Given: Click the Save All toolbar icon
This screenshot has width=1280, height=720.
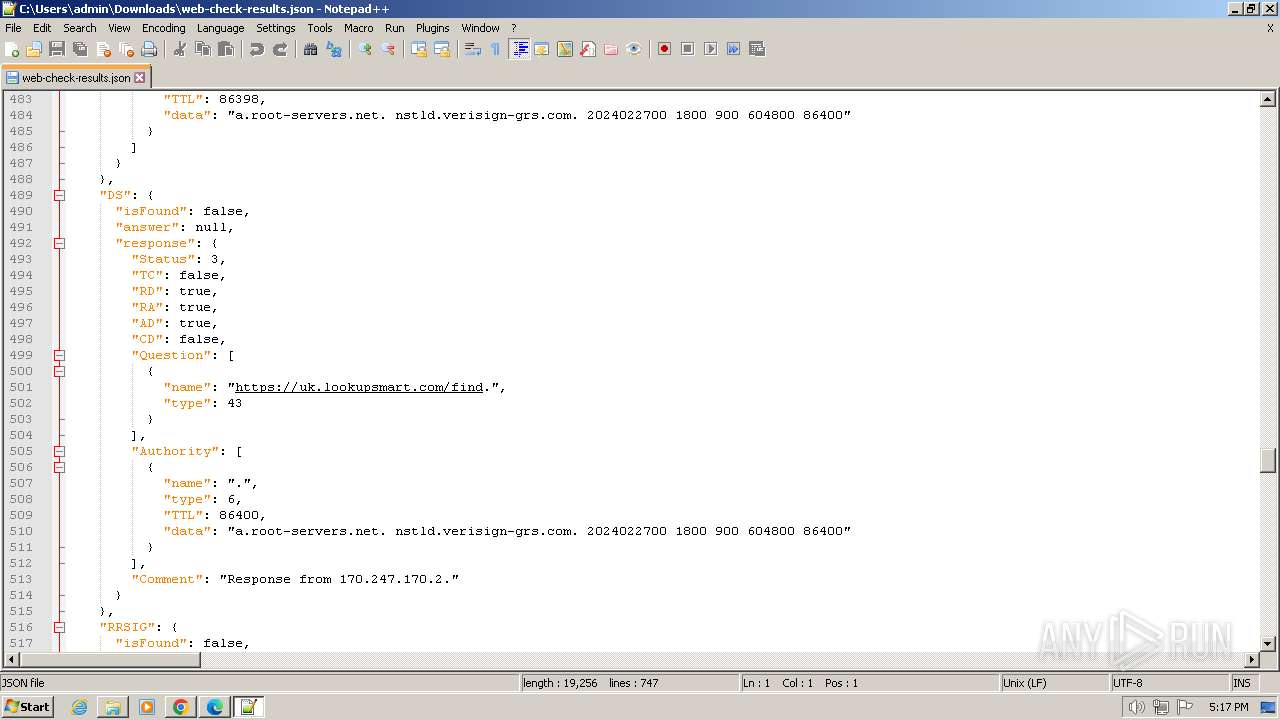Looking at the screenshot, I should [80, 49].
